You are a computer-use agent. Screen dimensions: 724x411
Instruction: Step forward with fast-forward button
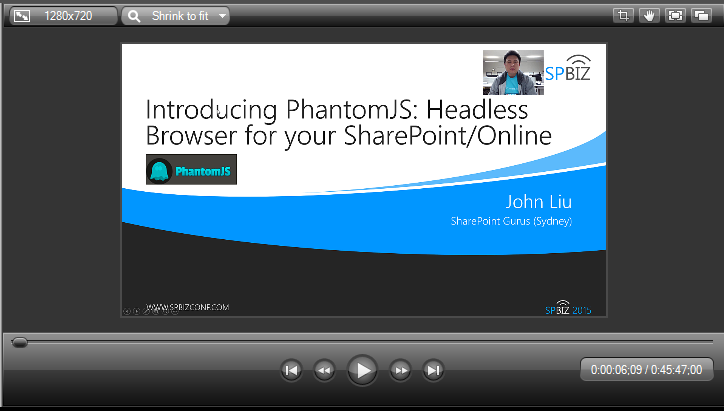400,370
